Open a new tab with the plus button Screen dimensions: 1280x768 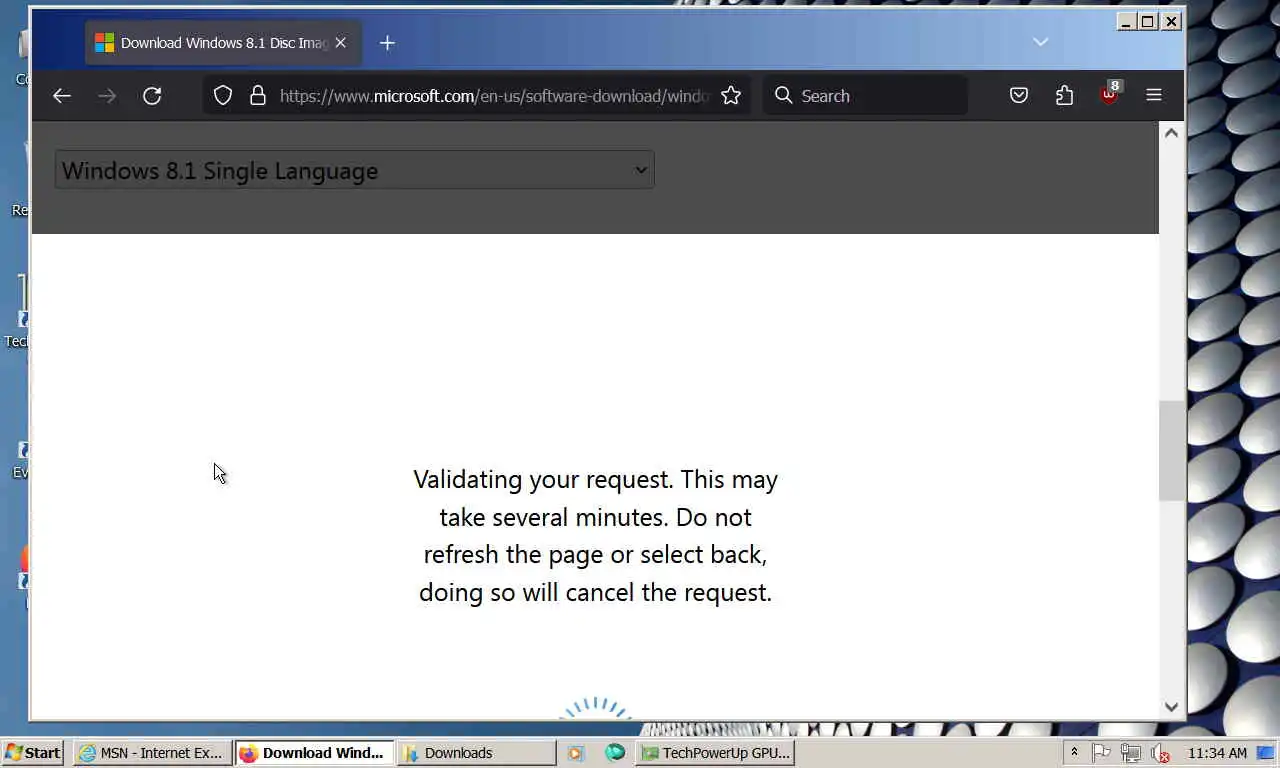point(387,43)
